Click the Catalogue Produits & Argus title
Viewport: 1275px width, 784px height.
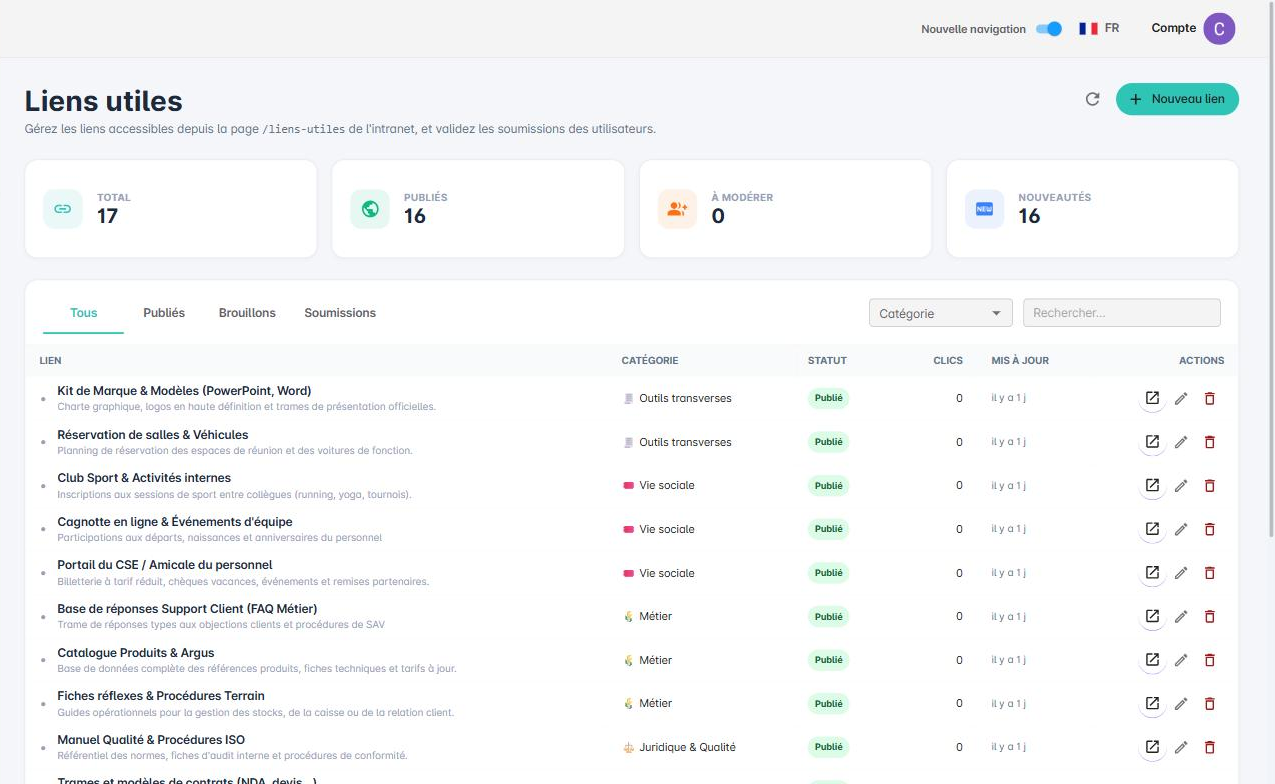pos(136,652)
